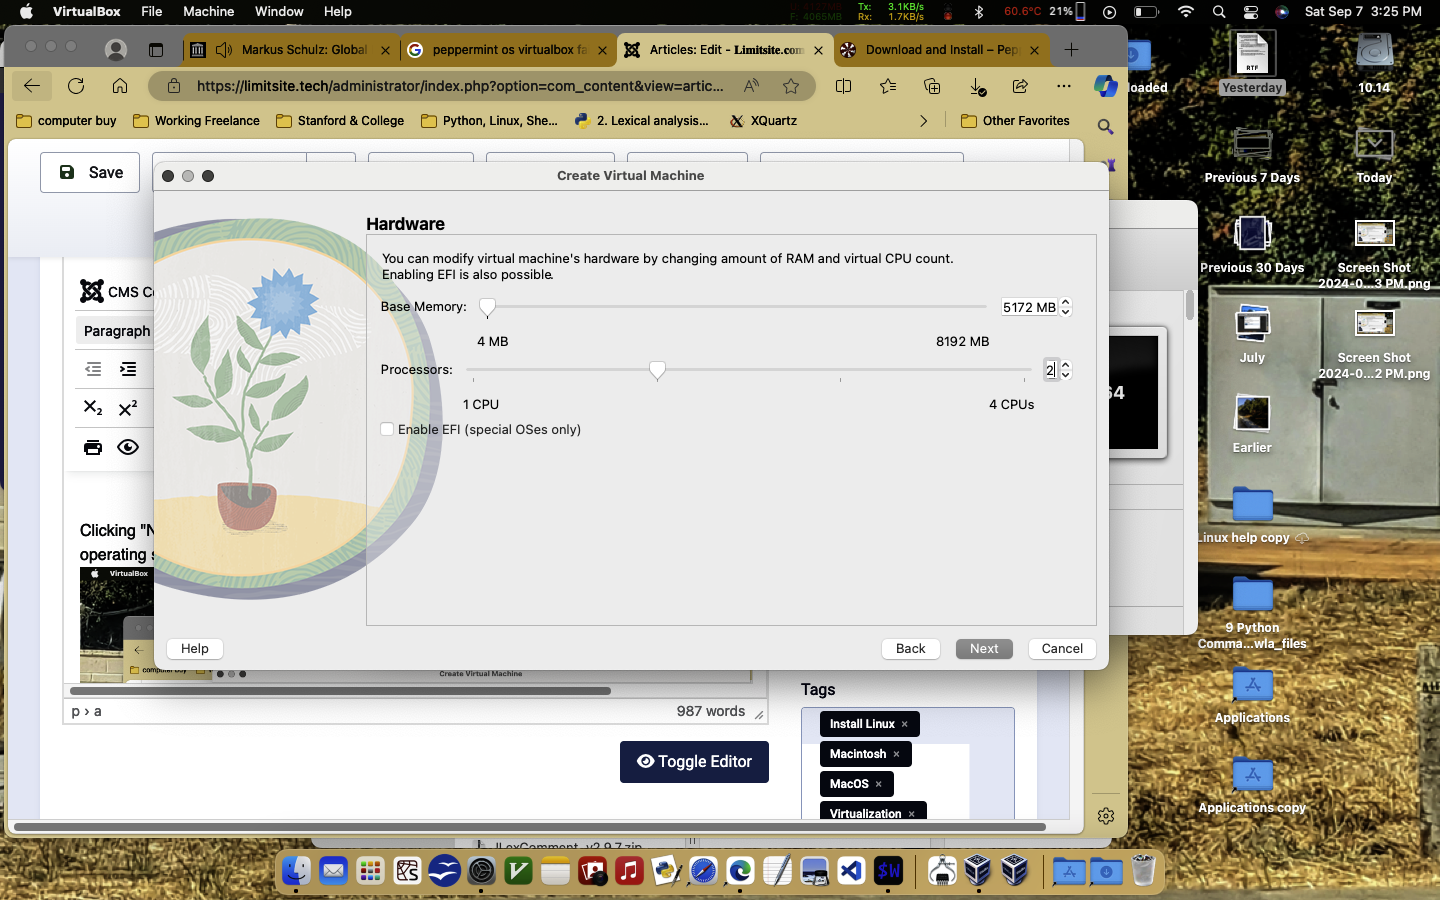Switch to the Download and Install tab

point(940,50)
